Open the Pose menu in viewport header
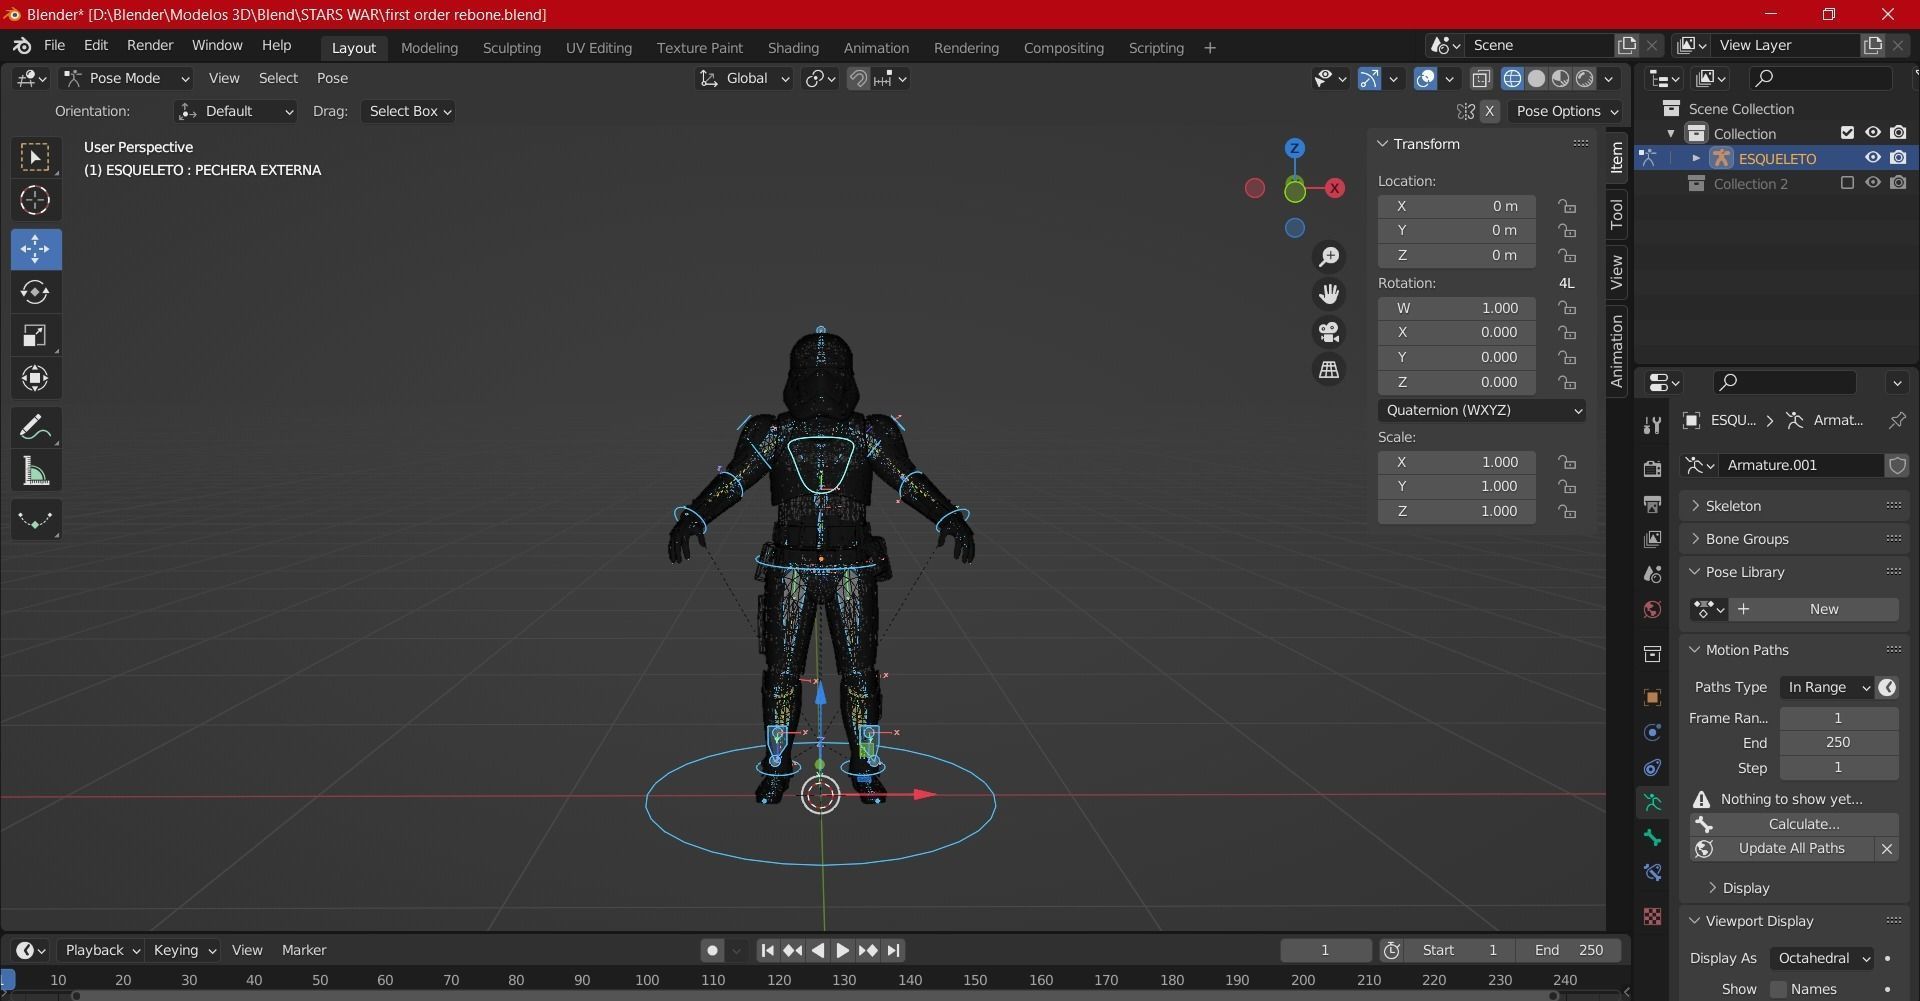The height and width of the screenshot is (1001, 1920). tap(332, 78)
